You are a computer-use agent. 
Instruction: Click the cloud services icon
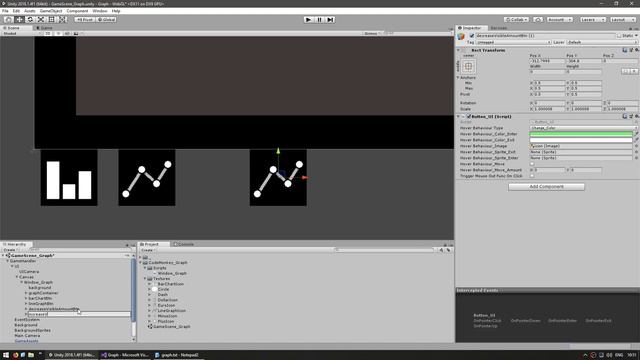tap(538, 20)
